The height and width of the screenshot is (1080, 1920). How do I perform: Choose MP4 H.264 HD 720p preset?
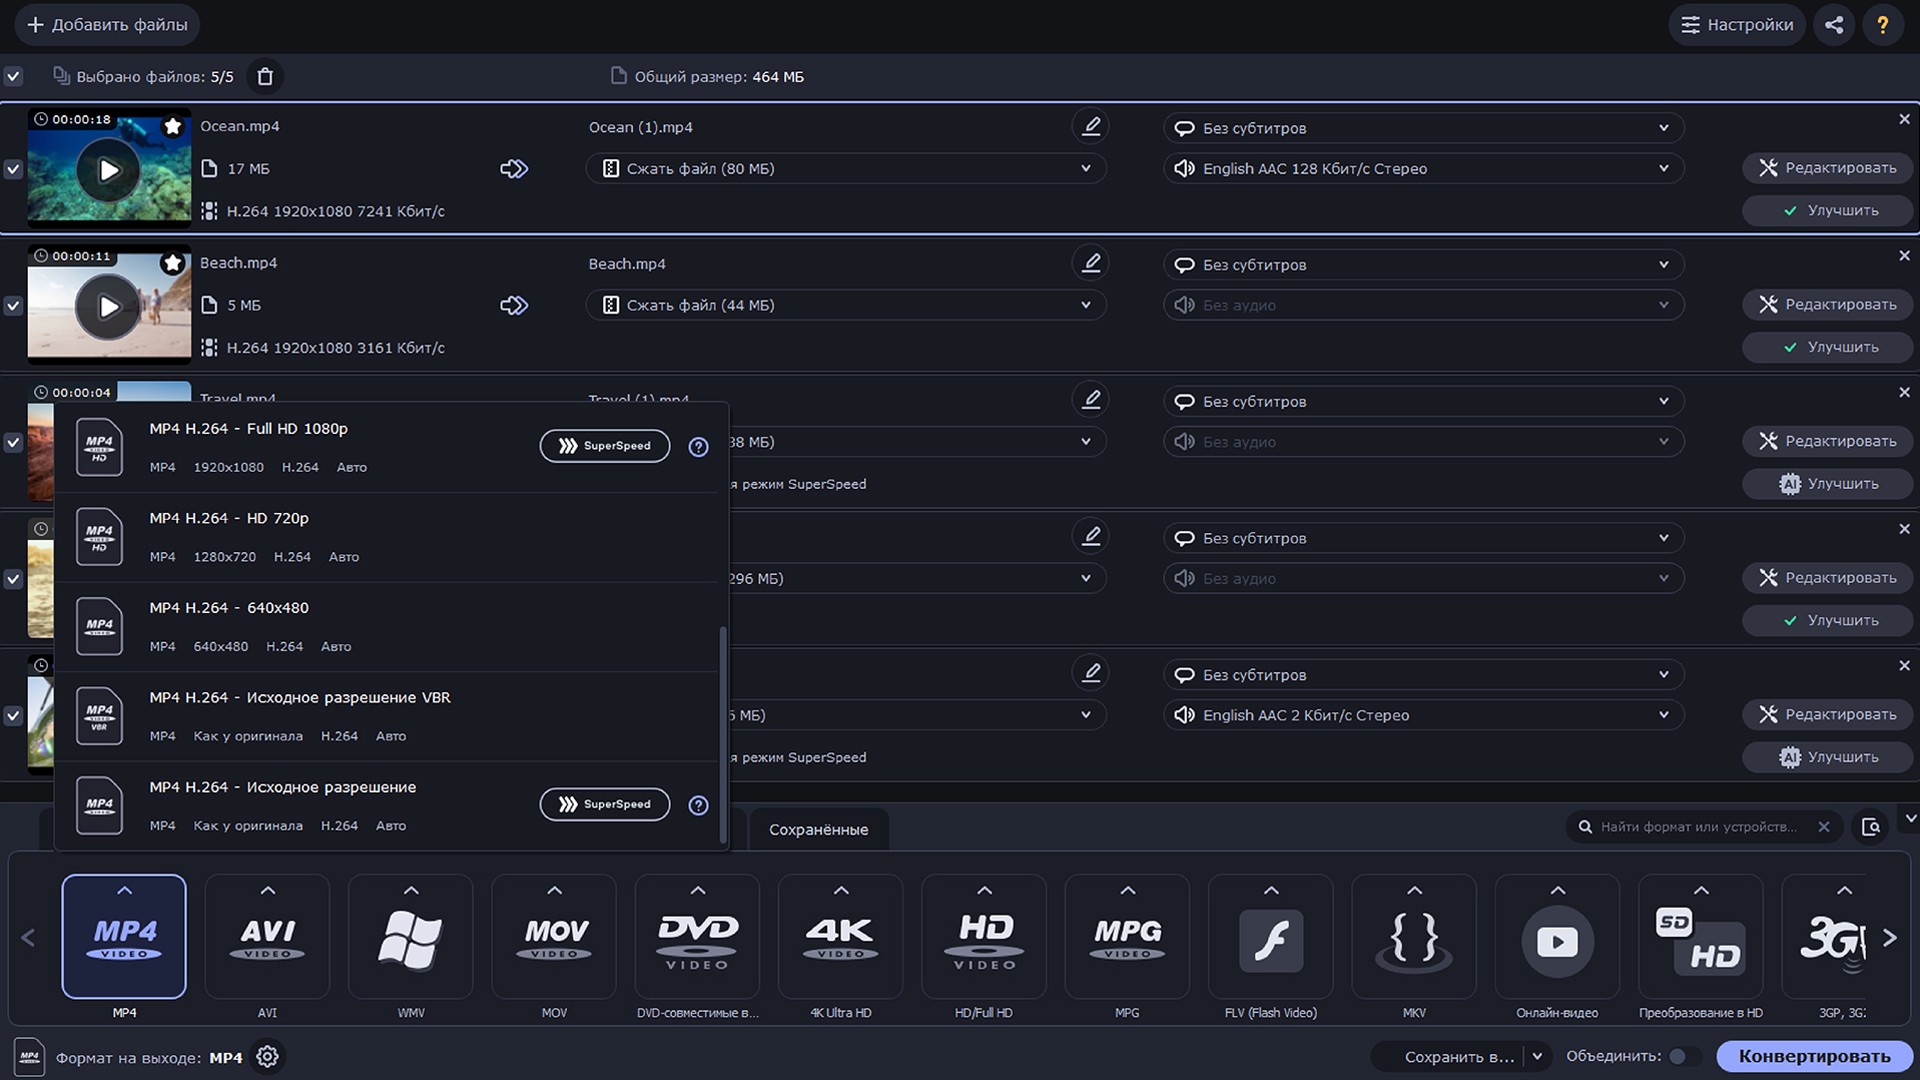coord(390,537)
